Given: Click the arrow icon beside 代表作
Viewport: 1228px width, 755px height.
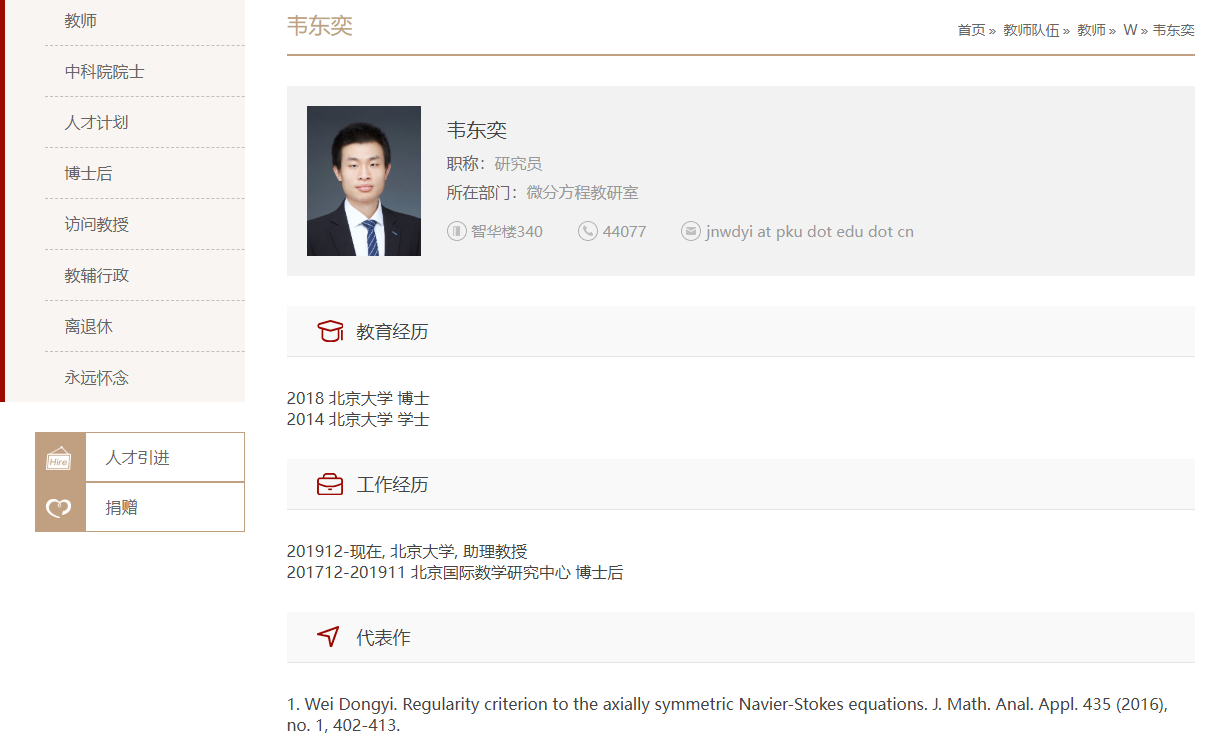Looking at the screenshot, I should [x=328, y=637].
